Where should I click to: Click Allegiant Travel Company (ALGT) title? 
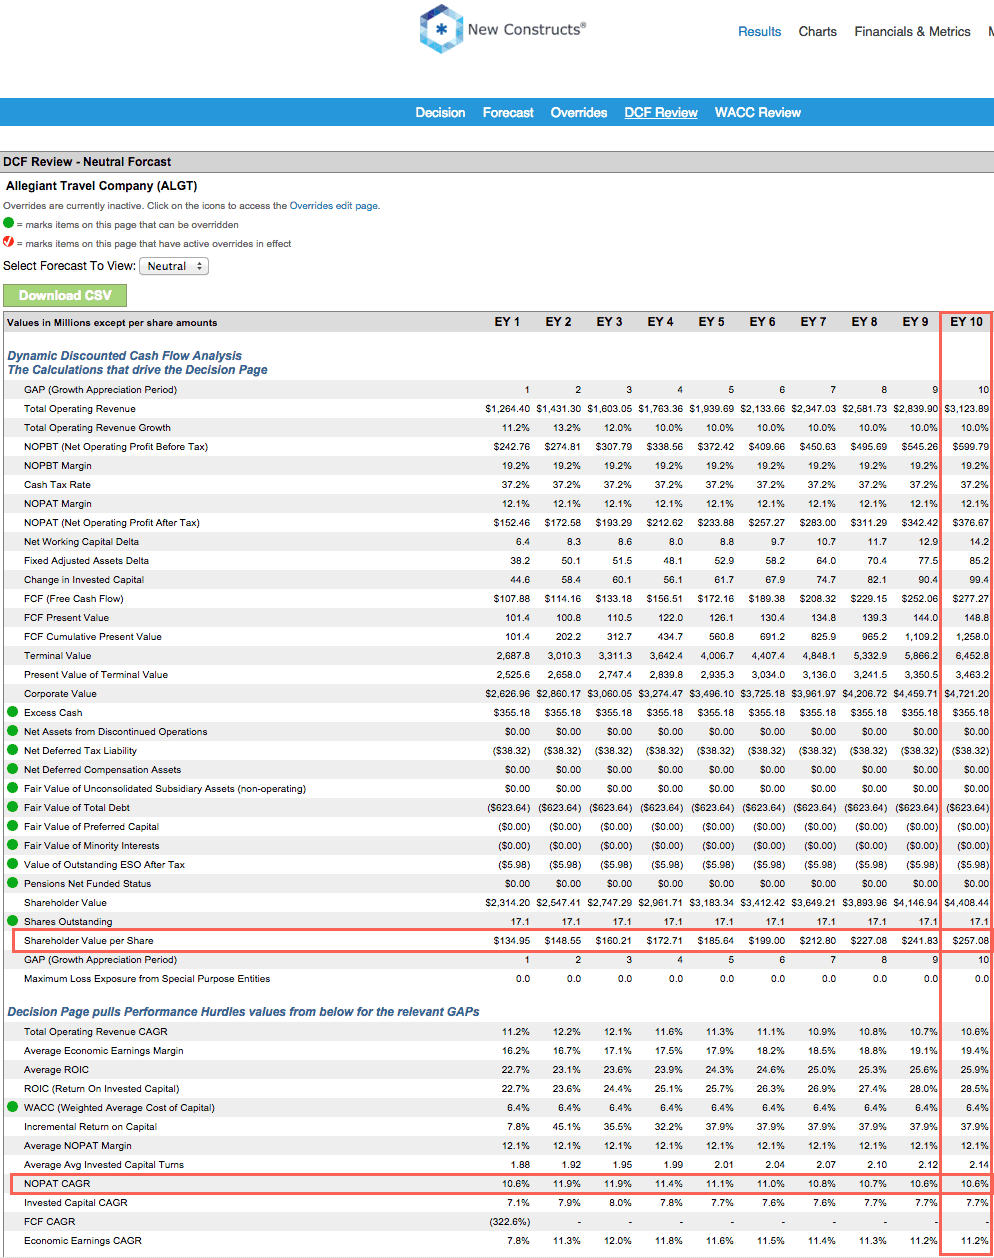click(102, 186)
